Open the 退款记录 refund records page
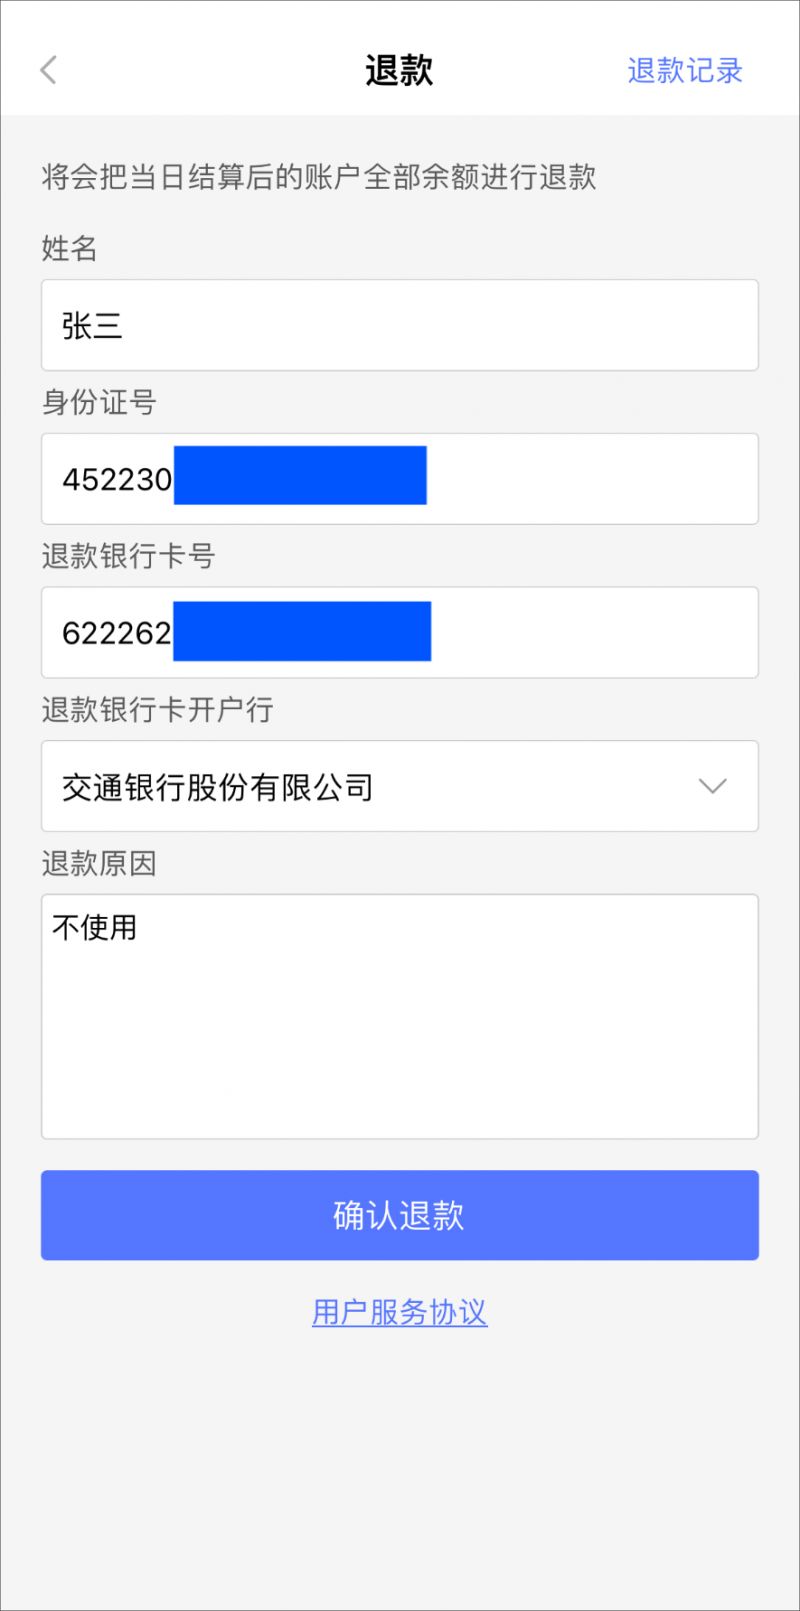800x1611 pixels. coord(685,71)
